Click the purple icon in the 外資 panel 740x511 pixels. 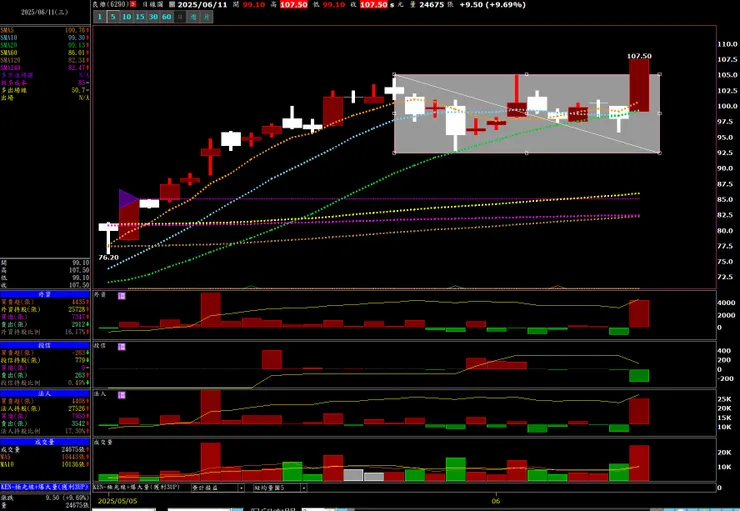coord(122,296)
